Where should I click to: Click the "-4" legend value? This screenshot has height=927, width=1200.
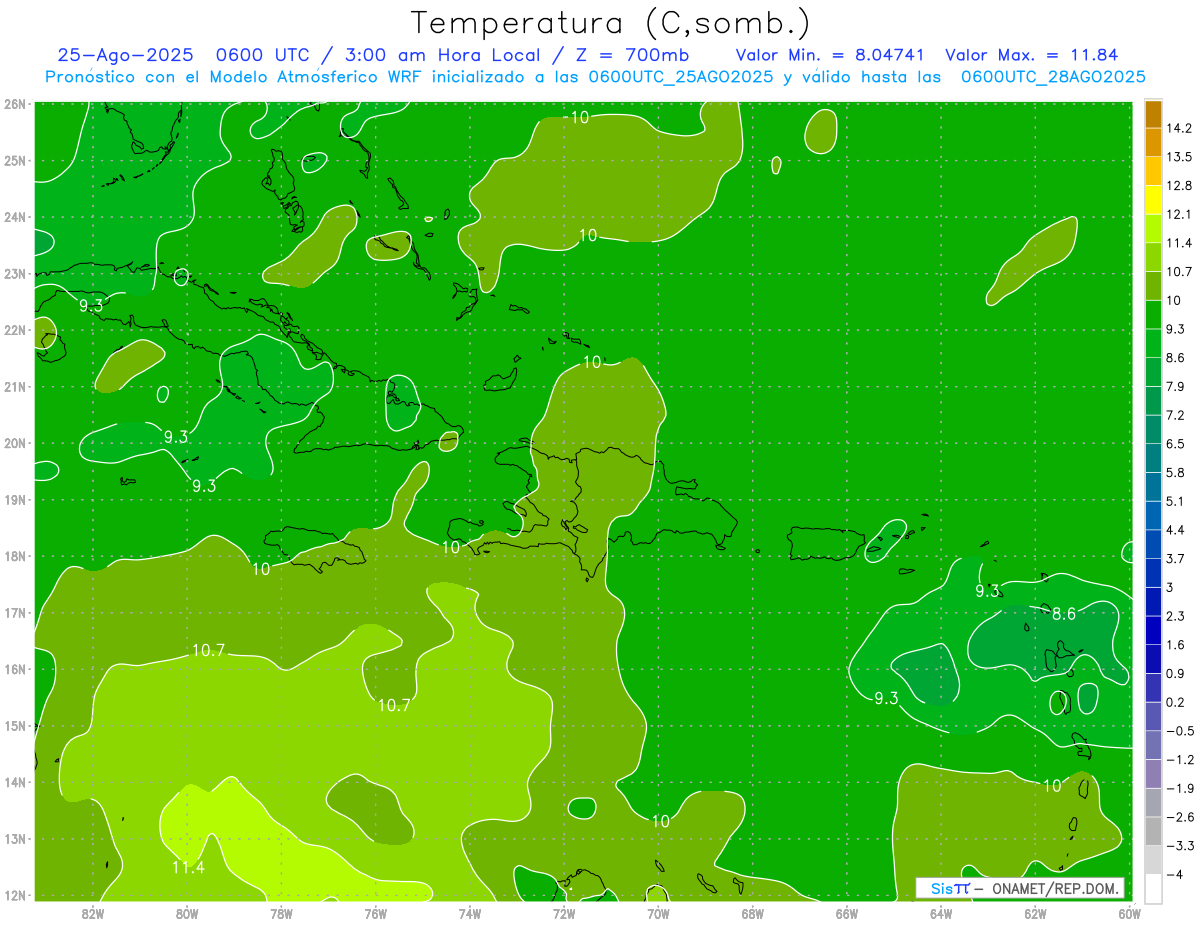1174,874
